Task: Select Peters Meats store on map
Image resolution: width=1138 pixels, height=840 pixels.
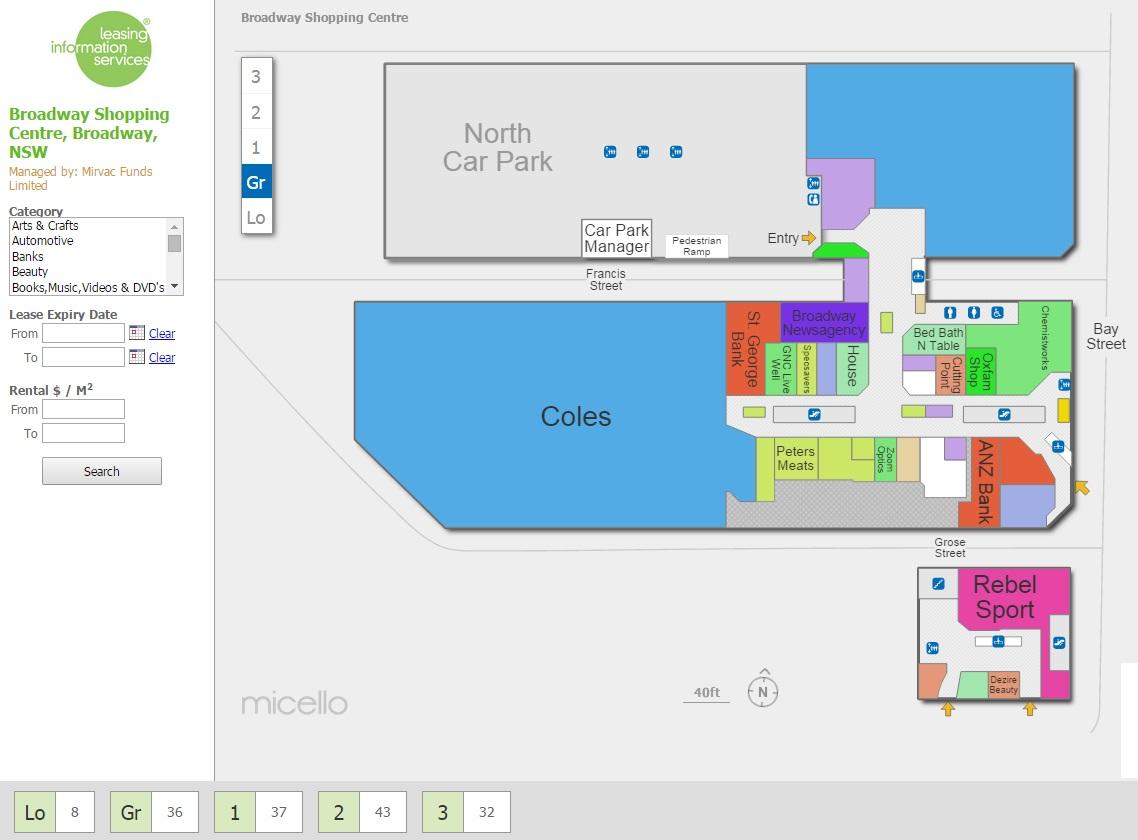Action: coord(796,458)
